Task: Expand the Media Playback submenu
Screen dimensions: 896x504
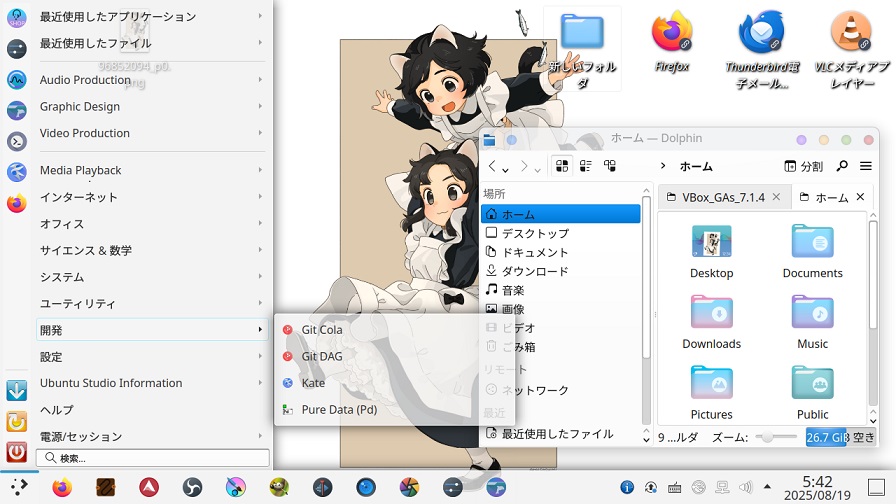Action: pos(151,170)
